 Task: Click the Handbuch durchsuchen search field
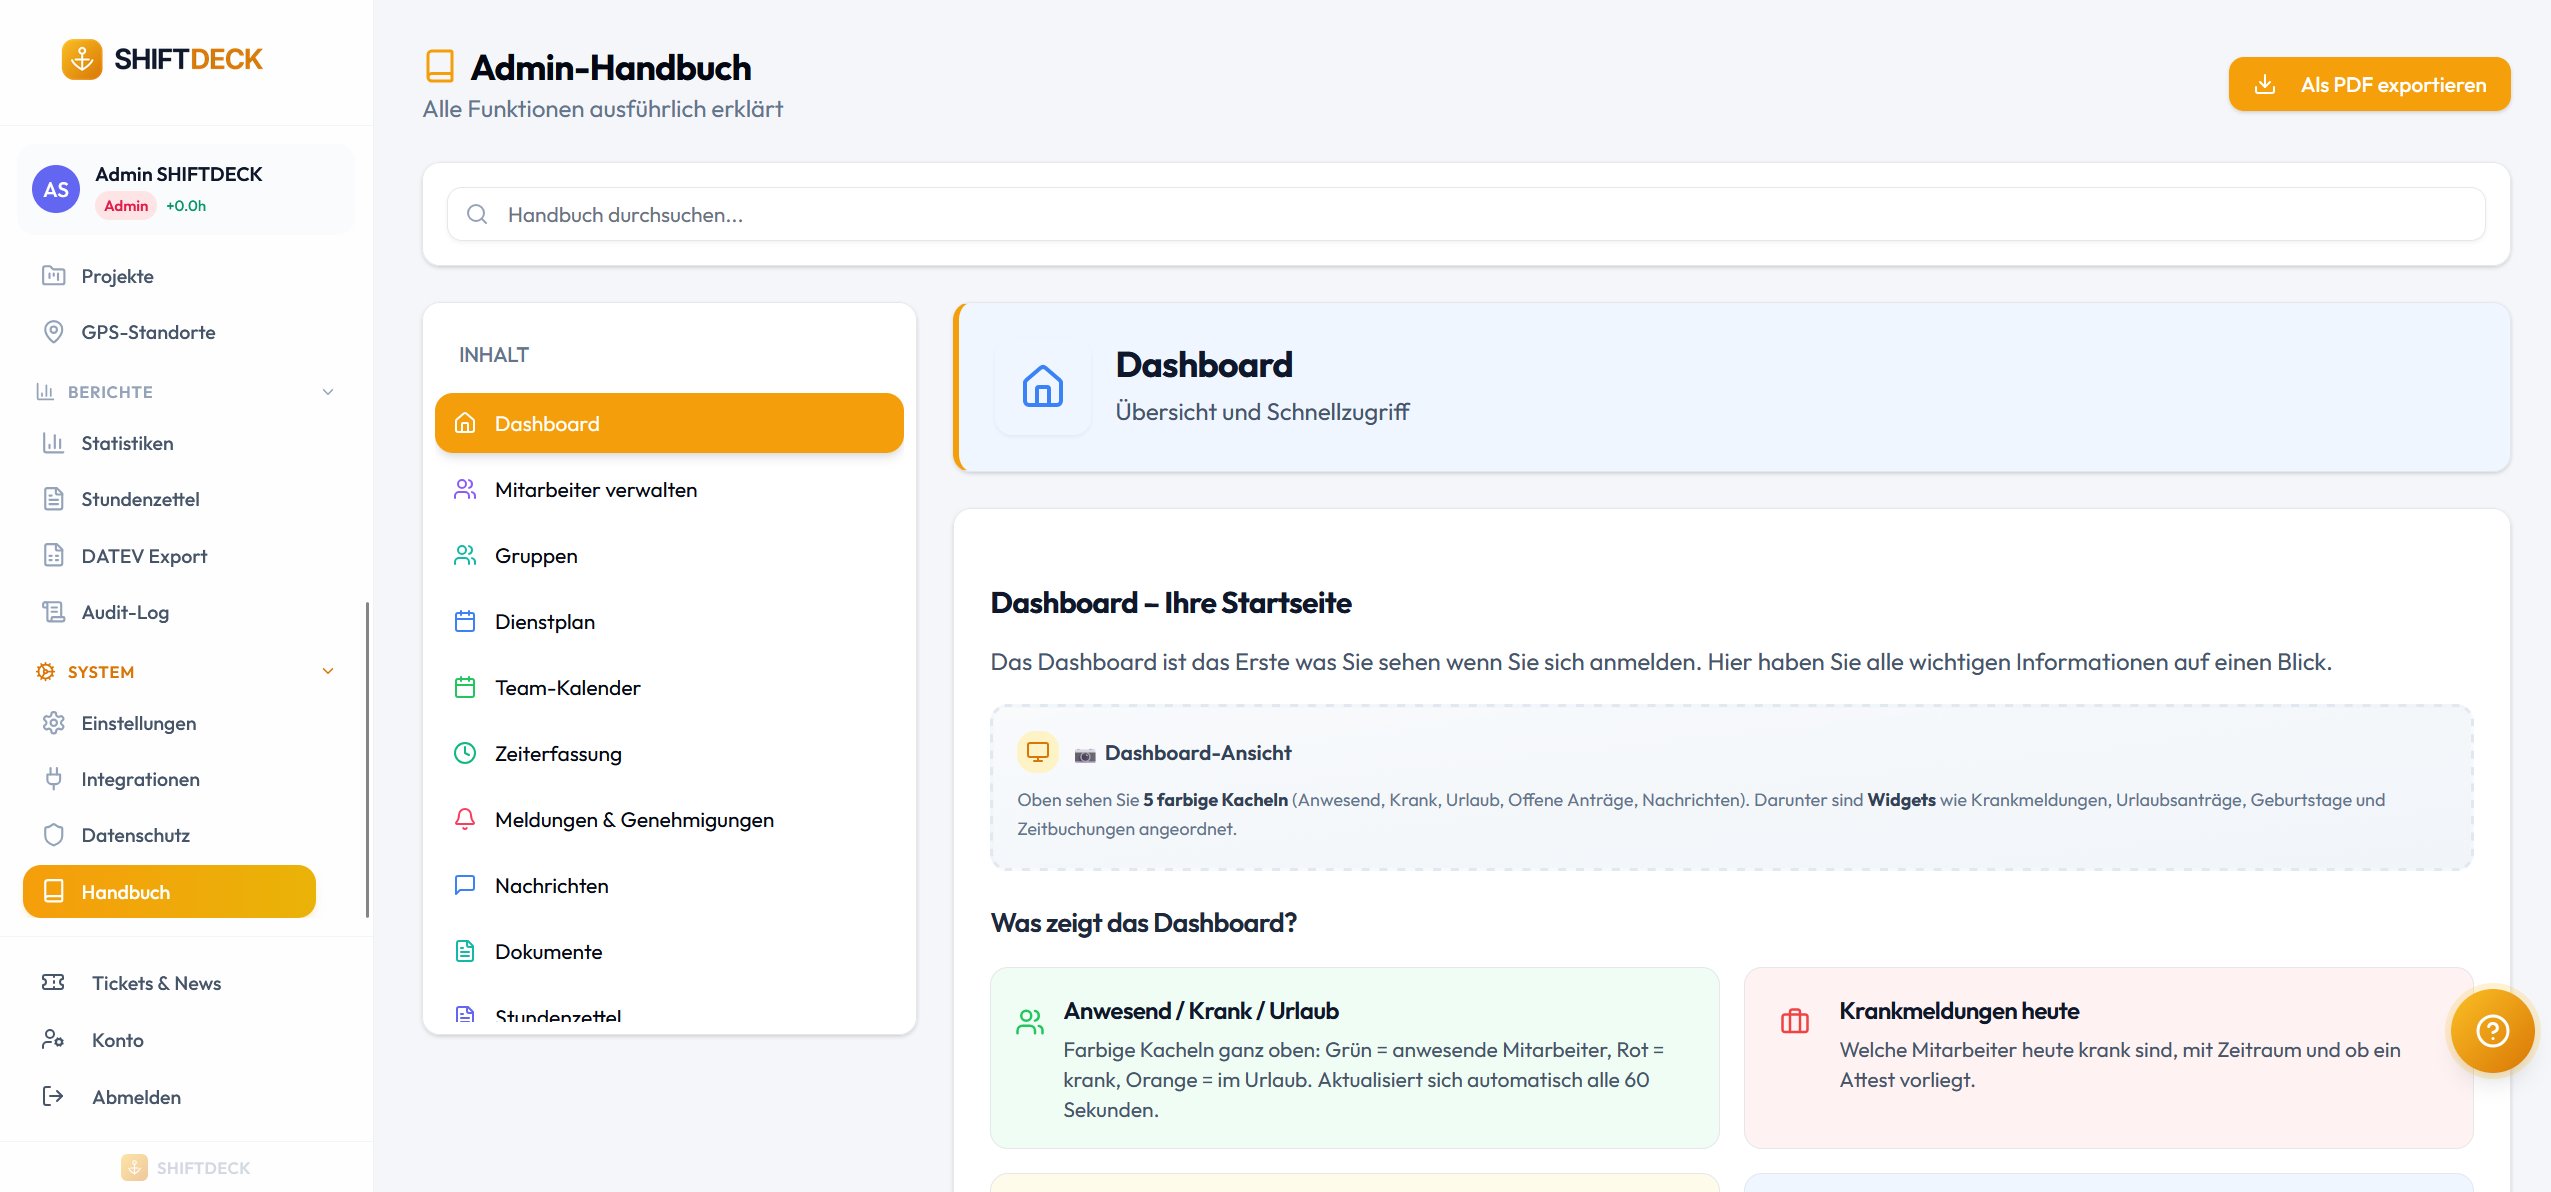1465,215
